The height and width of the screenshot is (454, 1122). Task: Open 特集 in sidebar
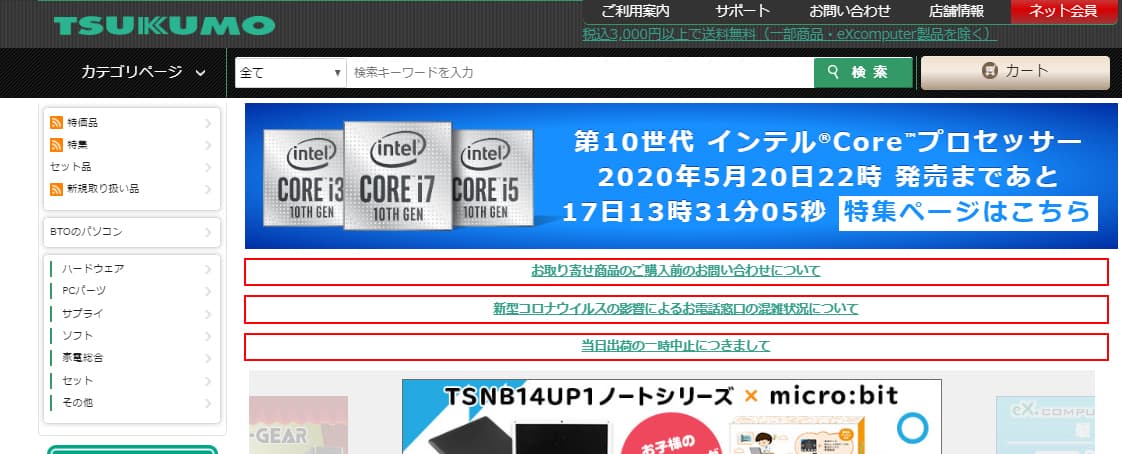pos(132,145)
